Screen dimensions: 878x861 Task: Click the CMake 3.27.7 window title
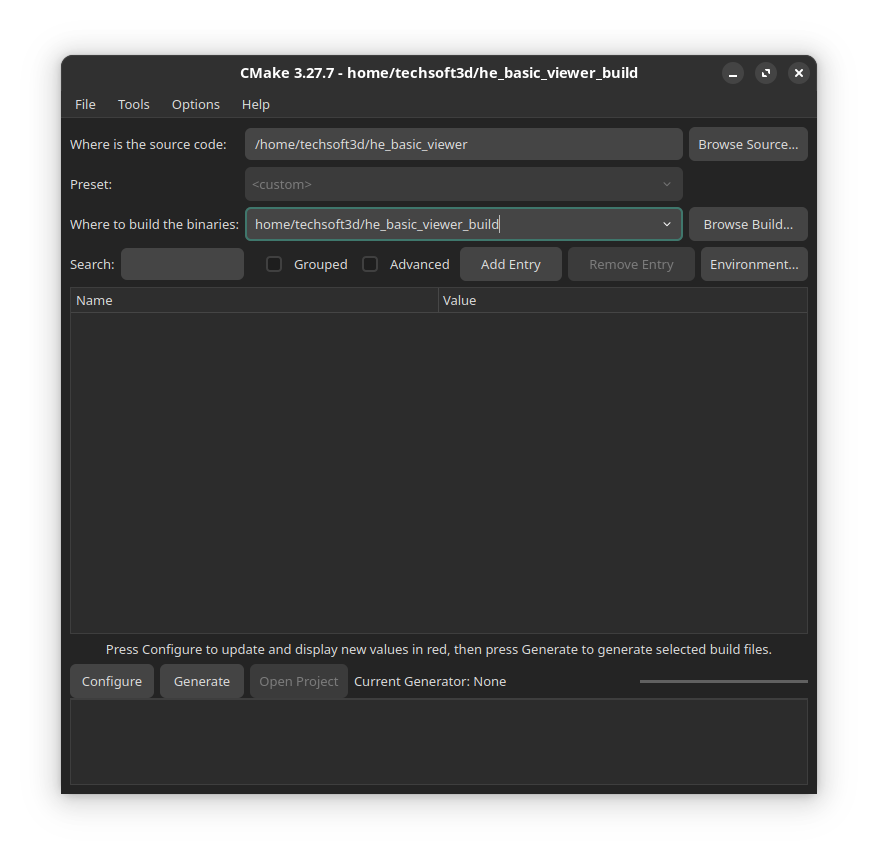[x=439, y=73]
